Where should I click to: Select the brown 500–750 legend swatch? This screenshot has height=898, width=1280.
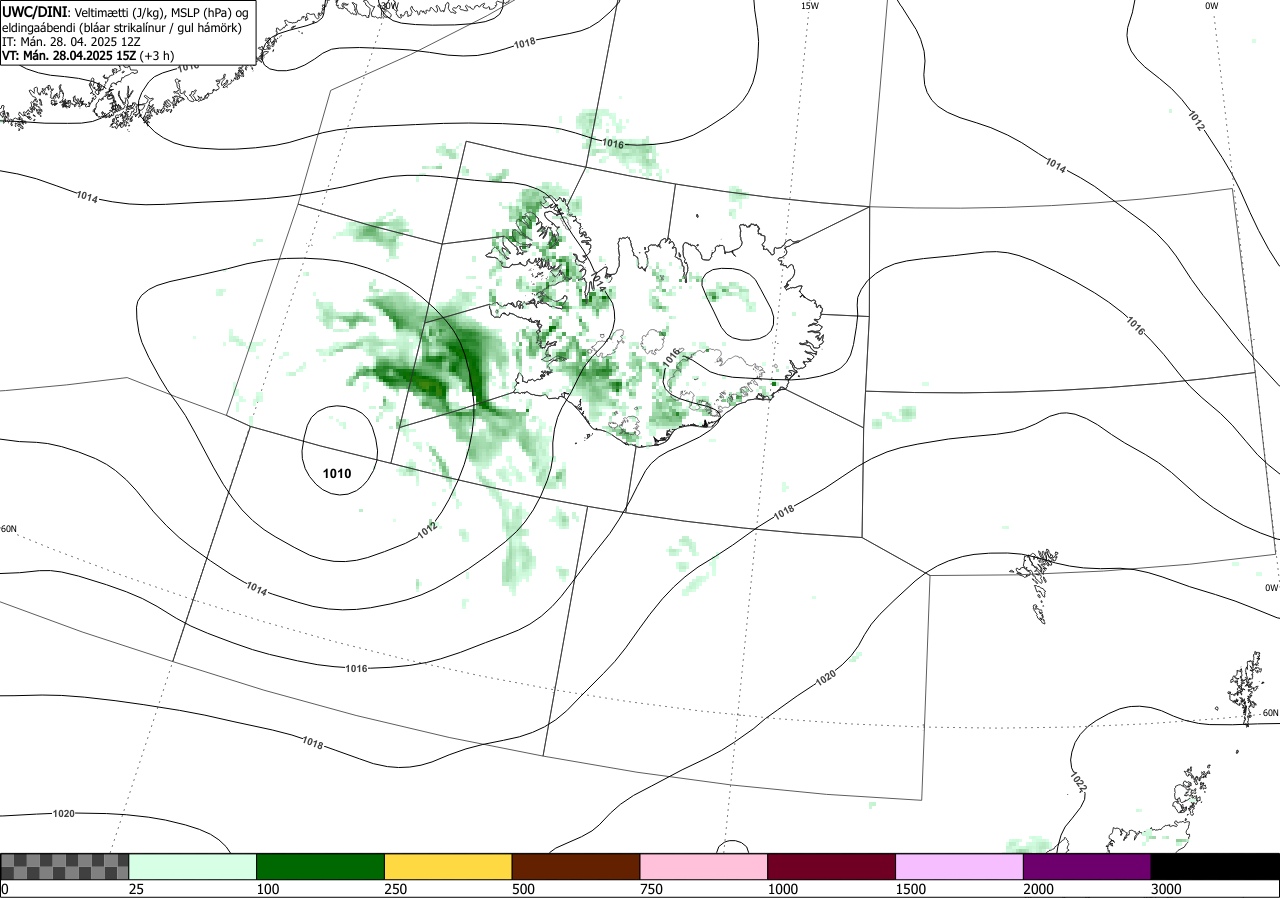pyautogui.click(x=576, y=866)
